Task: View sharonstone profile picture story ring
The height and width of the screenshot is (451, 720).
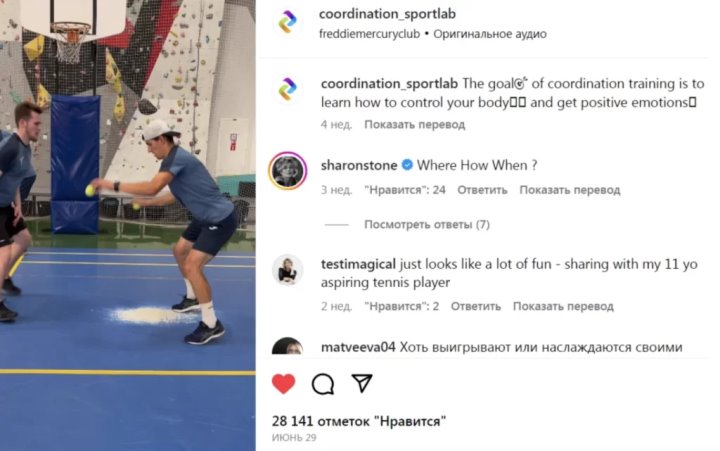Action: pyautogui.click(x=288, y=171)
